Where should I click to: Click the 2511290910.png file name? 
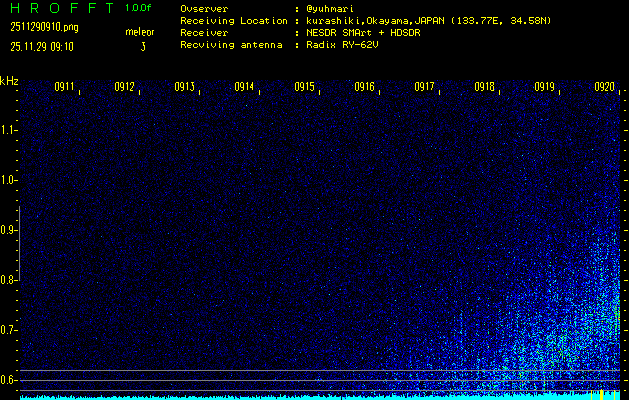44,28
